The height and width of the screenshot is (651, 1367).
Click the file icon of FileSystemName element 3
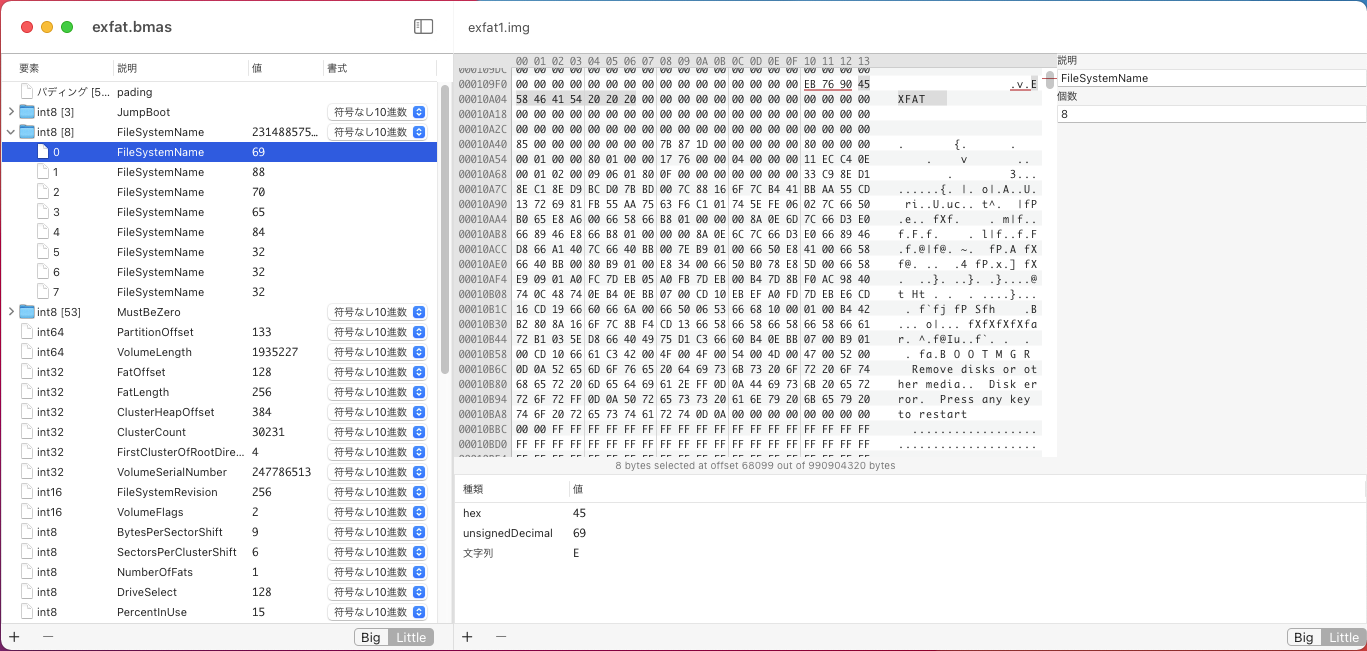(x=43, y=212)
